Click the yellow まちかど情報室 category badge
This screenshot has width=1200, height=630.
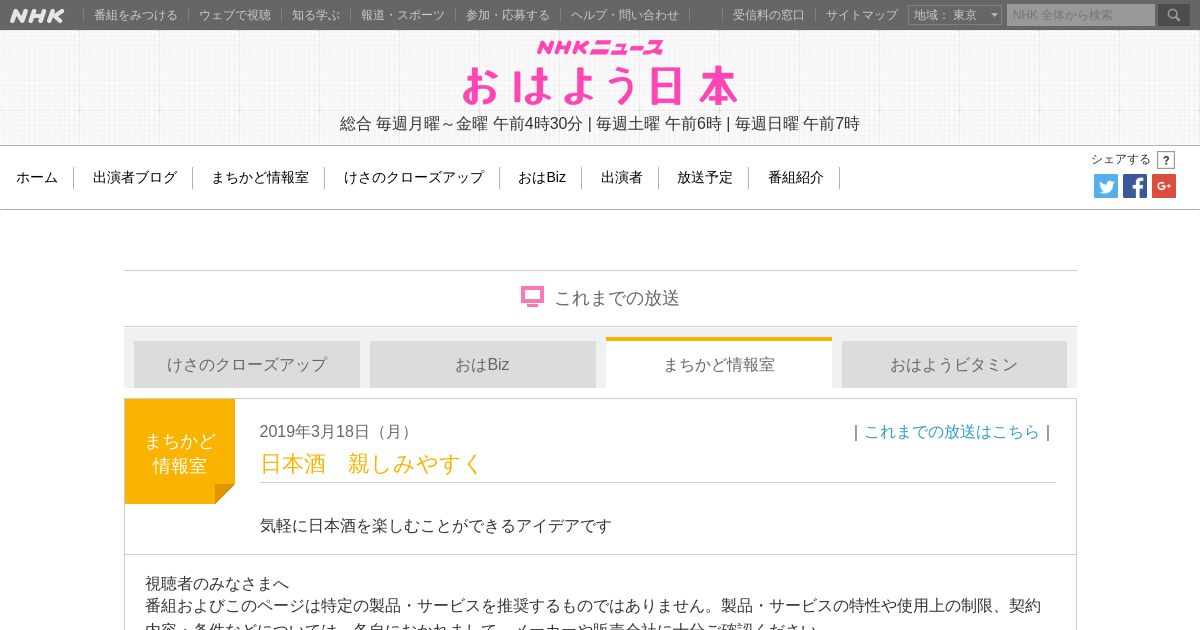tap(180, 452)
